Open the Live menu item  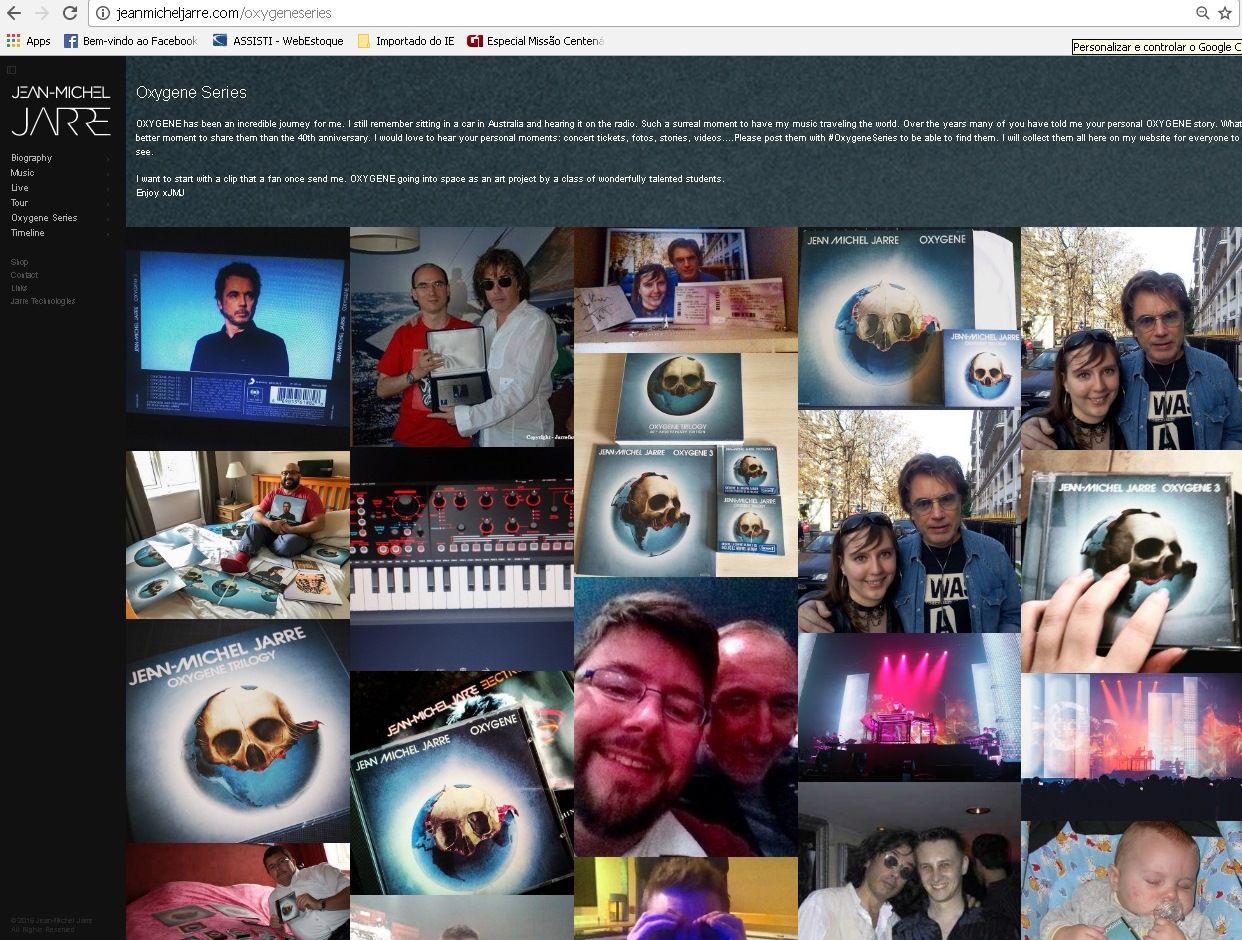20,188
